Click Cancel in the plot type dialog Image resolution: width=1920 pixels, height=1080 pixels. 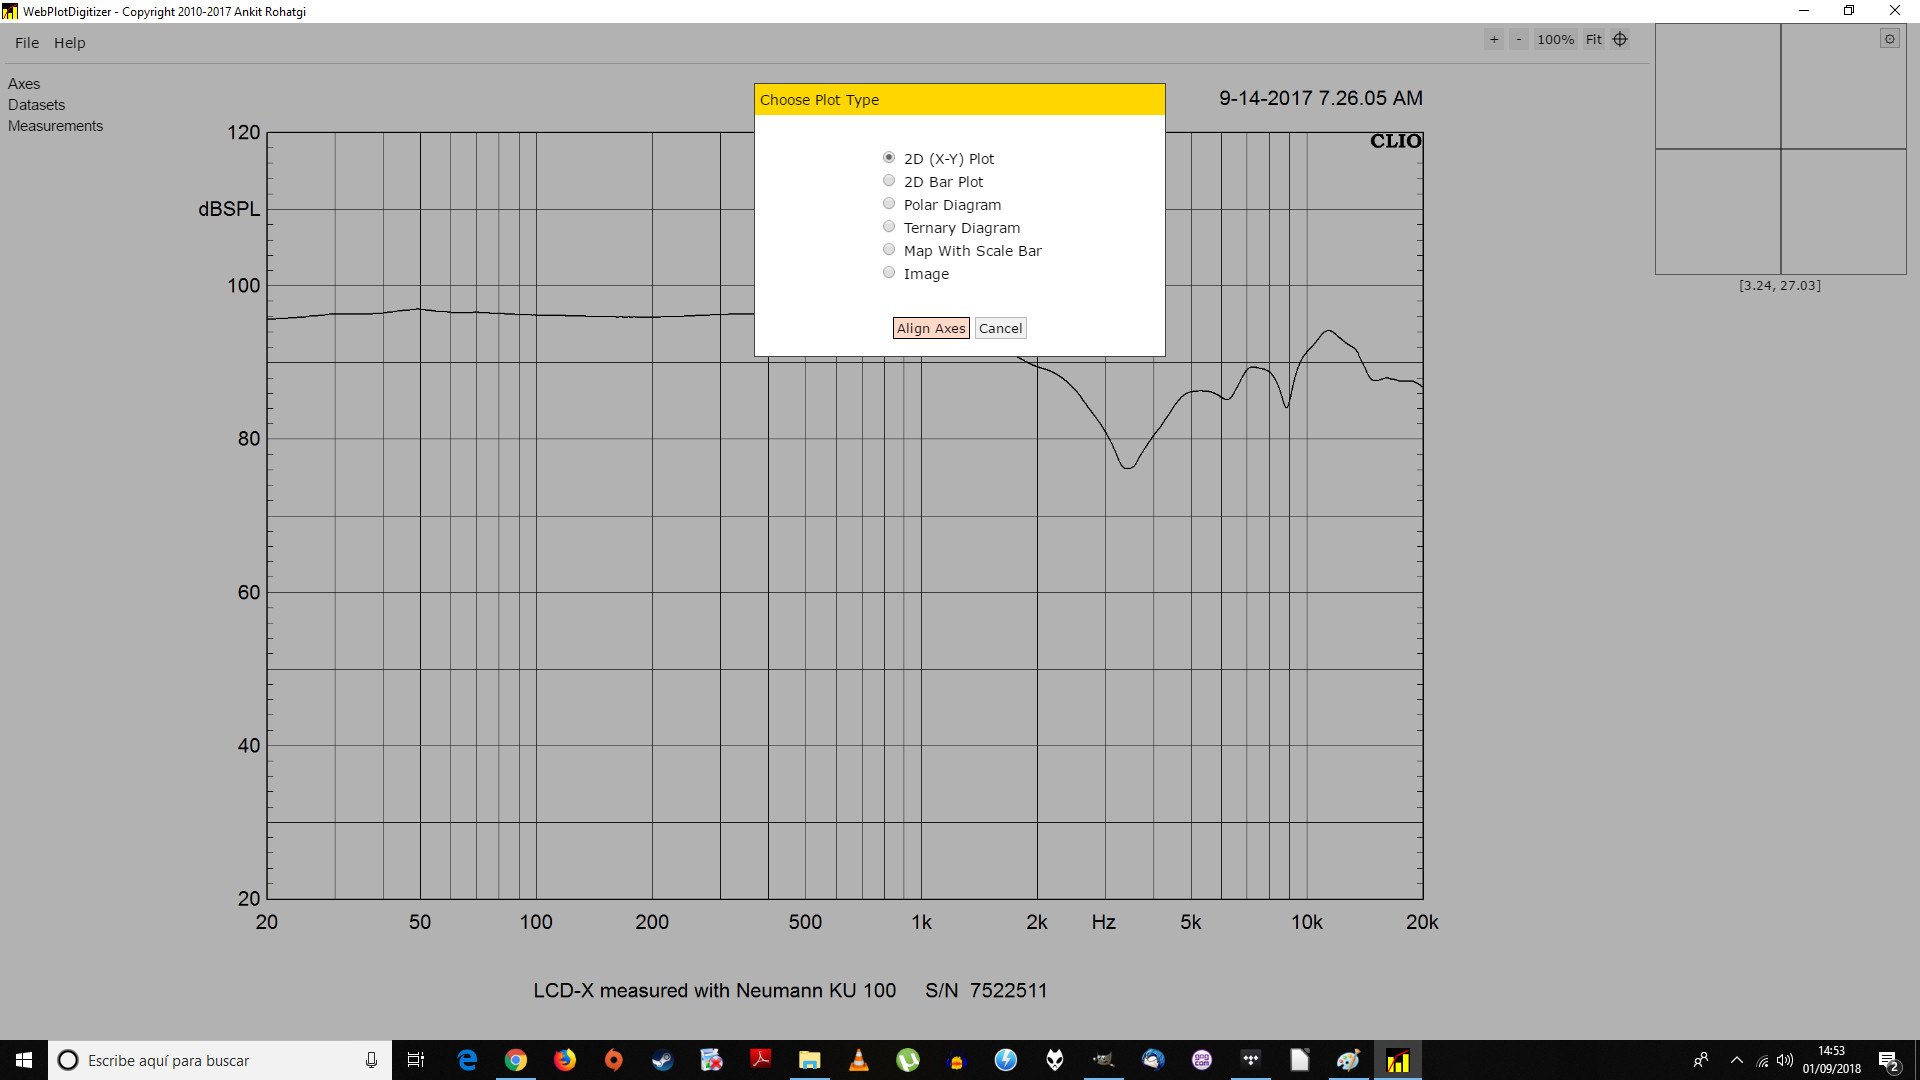(1000, 328)
